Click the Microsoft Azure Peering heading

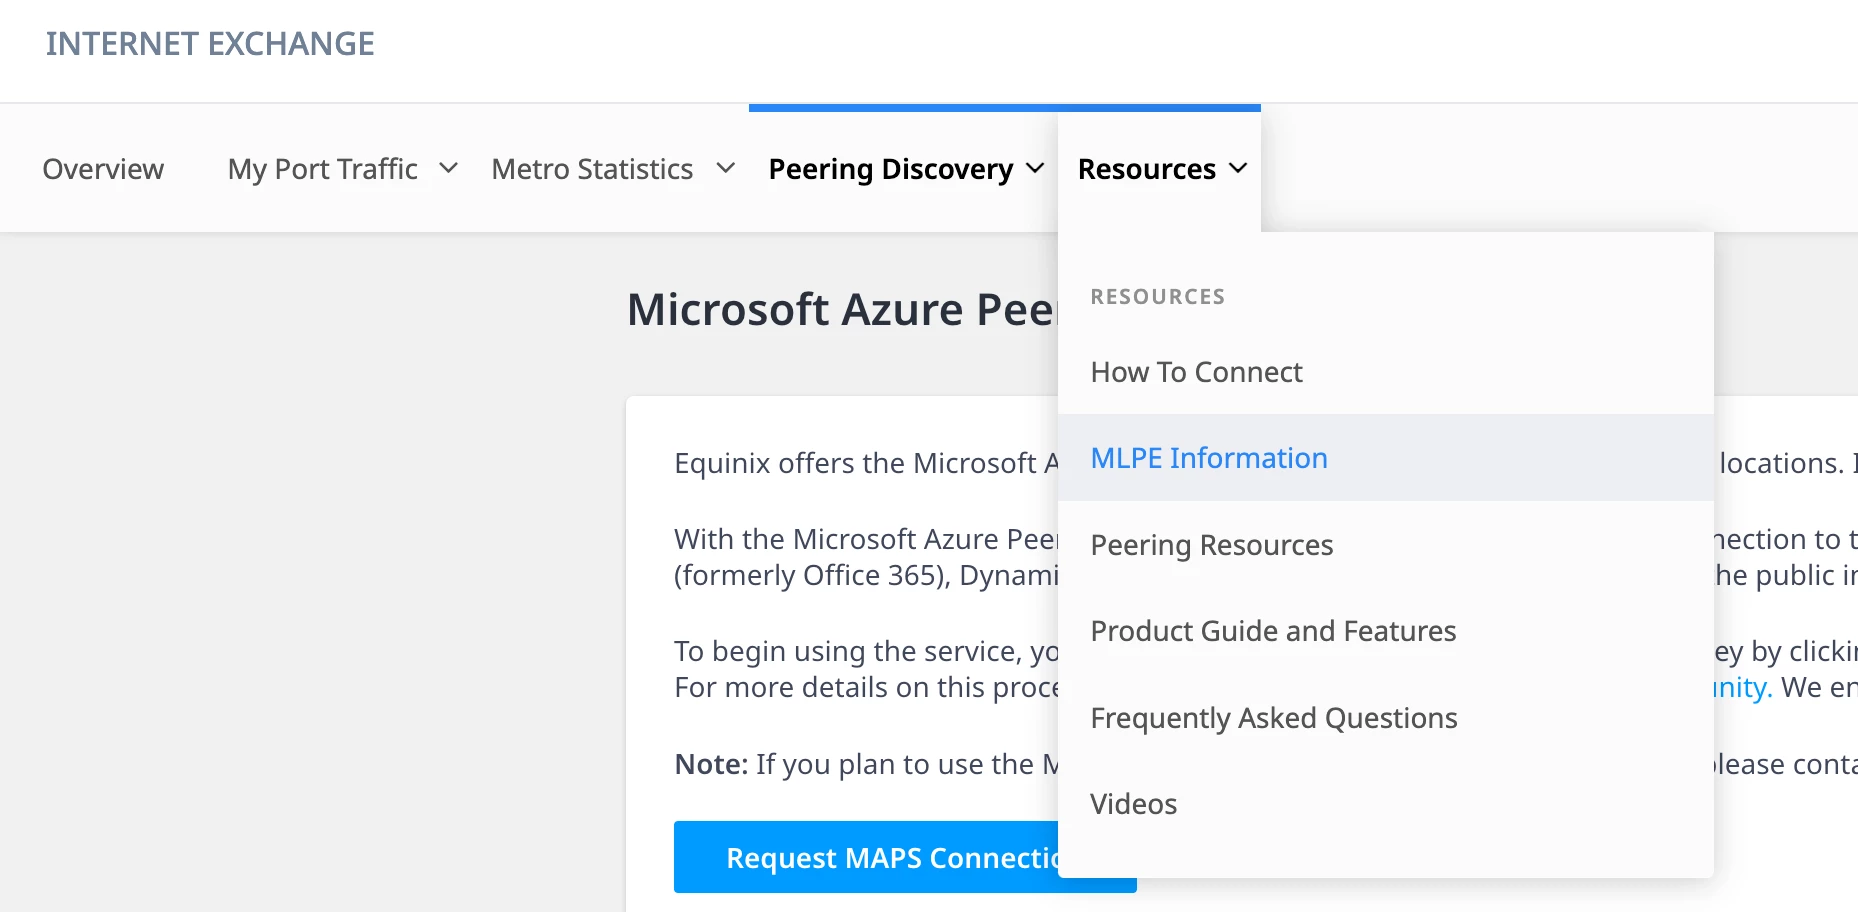point(840,310)
